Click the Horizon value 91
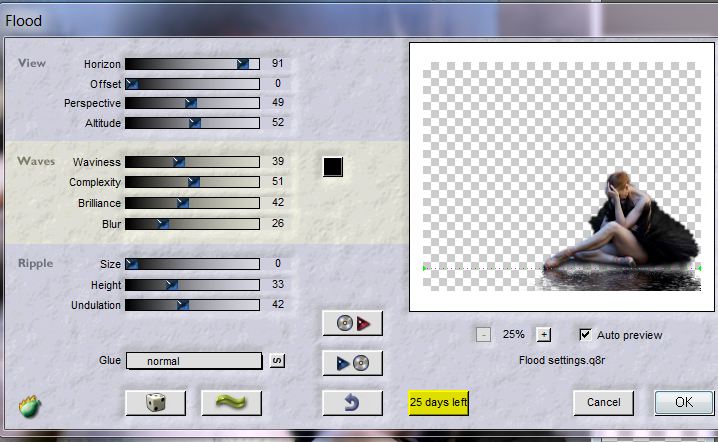The height and width of the screenshot is (442, 718). coord(277,63)
